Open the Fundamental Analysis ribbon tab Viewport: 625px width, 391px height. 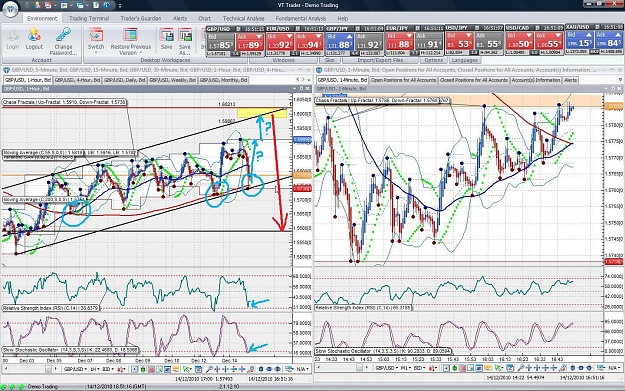tap(301, 18)
